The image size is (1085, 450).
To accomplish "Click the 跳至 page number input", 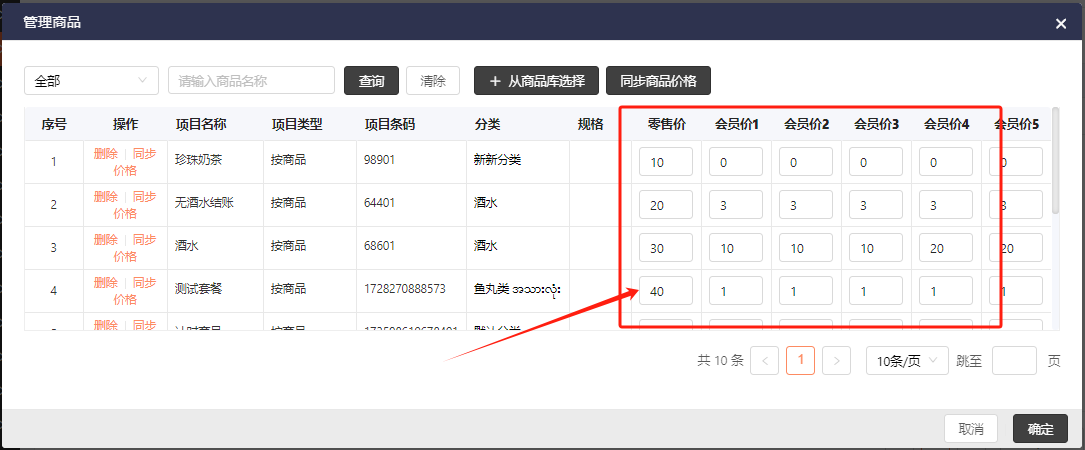I will pos(1013,360).
